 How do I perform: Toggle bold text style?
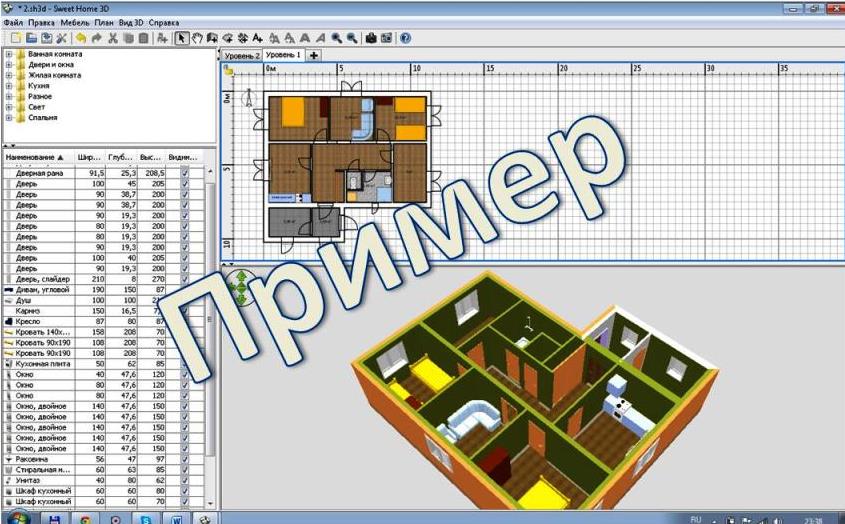point(304,38)
